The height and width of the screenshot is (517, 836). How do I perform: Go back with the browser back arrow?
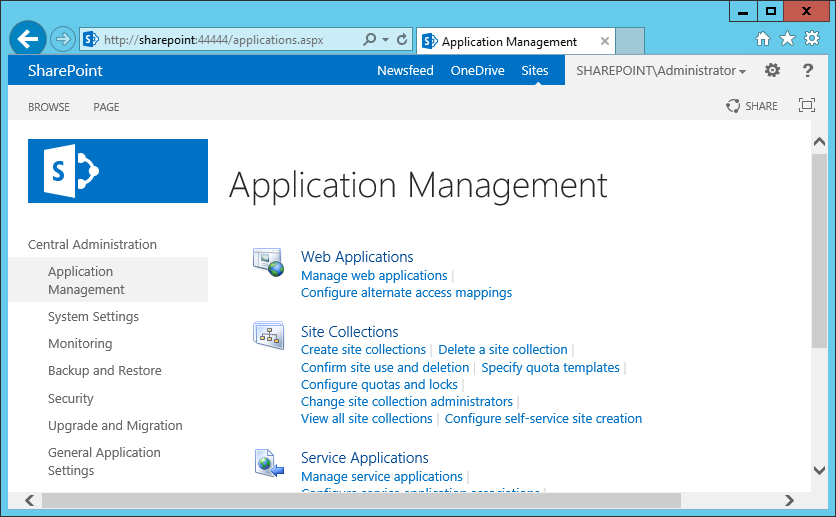pos(27,38)
